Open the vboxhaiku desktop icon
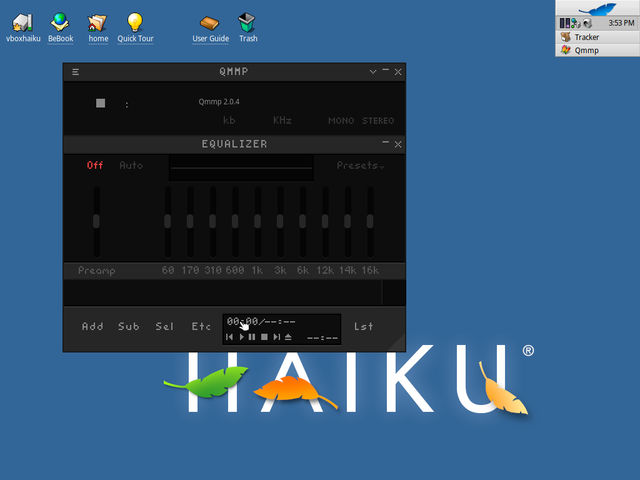 click(23, 27)
